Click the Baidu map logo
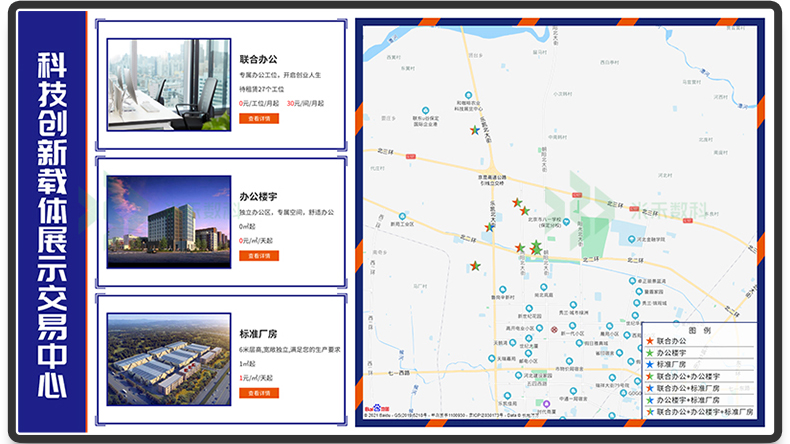The image size is (790, 444). pyautogui.click(x=377, y=408)
